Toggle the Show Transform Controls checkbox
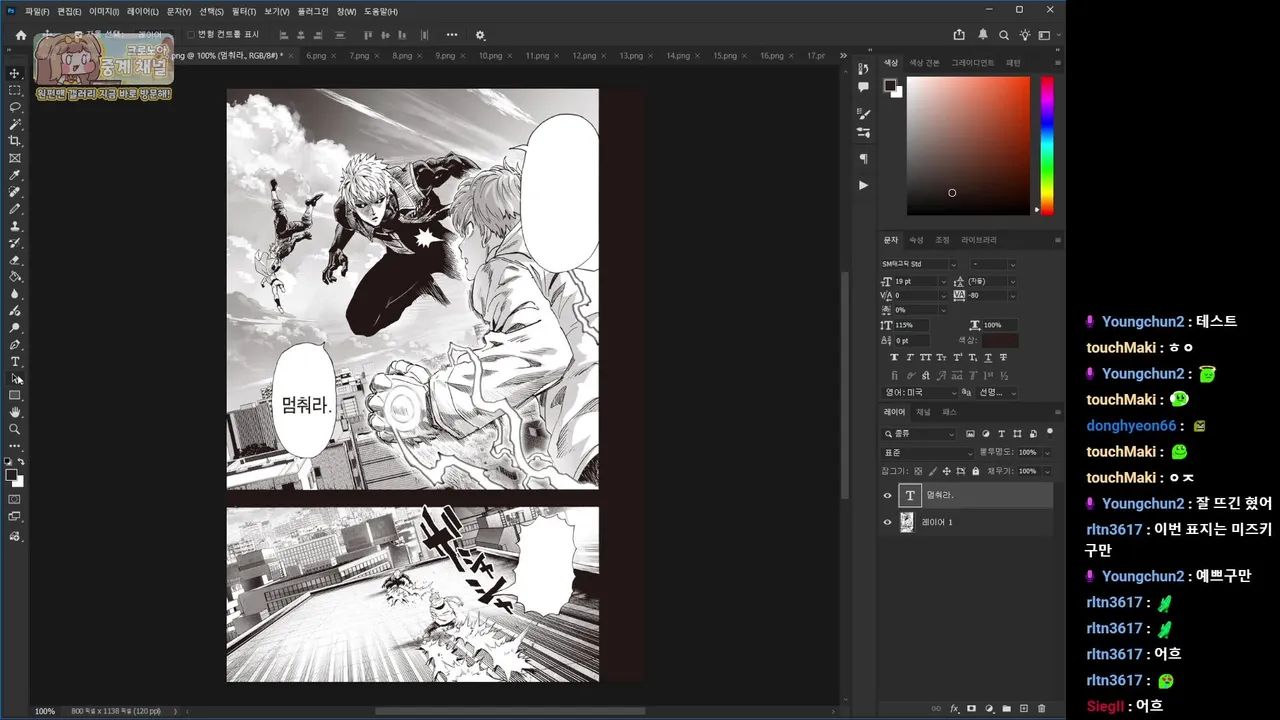The height and width of the screenshot is (720, 1280). coord(192,35)
